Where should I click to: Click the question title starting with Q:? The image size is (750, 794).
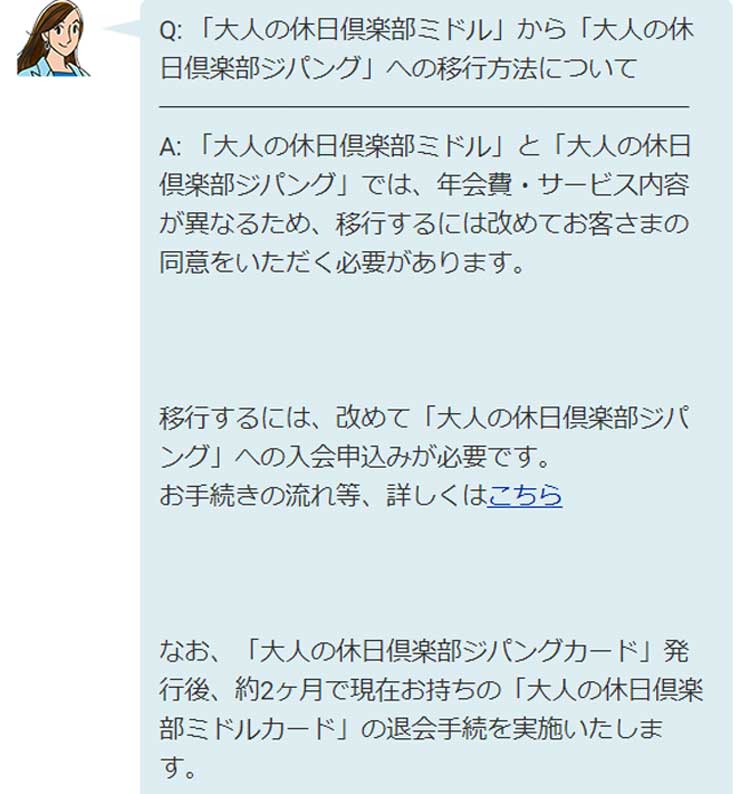(x=425, y=49)
